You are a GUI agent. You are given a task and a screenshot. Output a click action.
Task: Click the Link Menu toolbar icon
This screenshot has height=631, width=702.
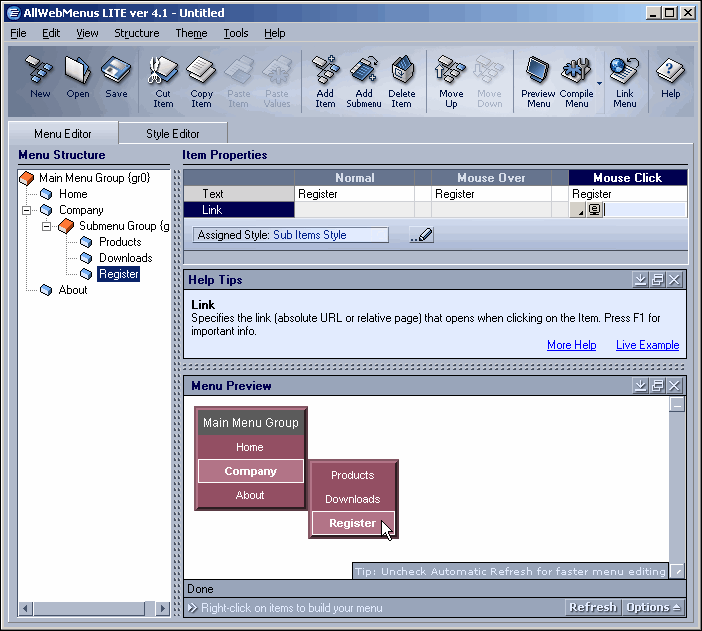click(x=625, y=82)
